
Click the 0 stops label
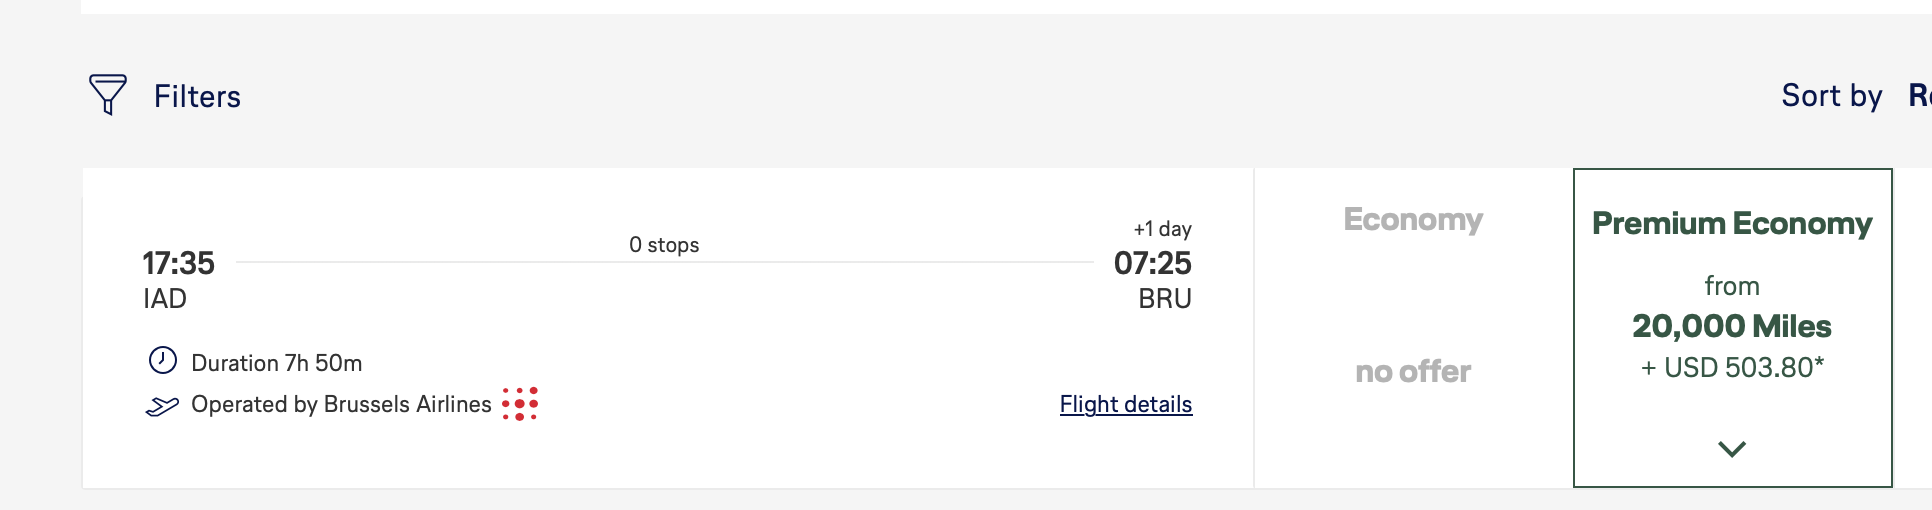click(x=664, y=245)
